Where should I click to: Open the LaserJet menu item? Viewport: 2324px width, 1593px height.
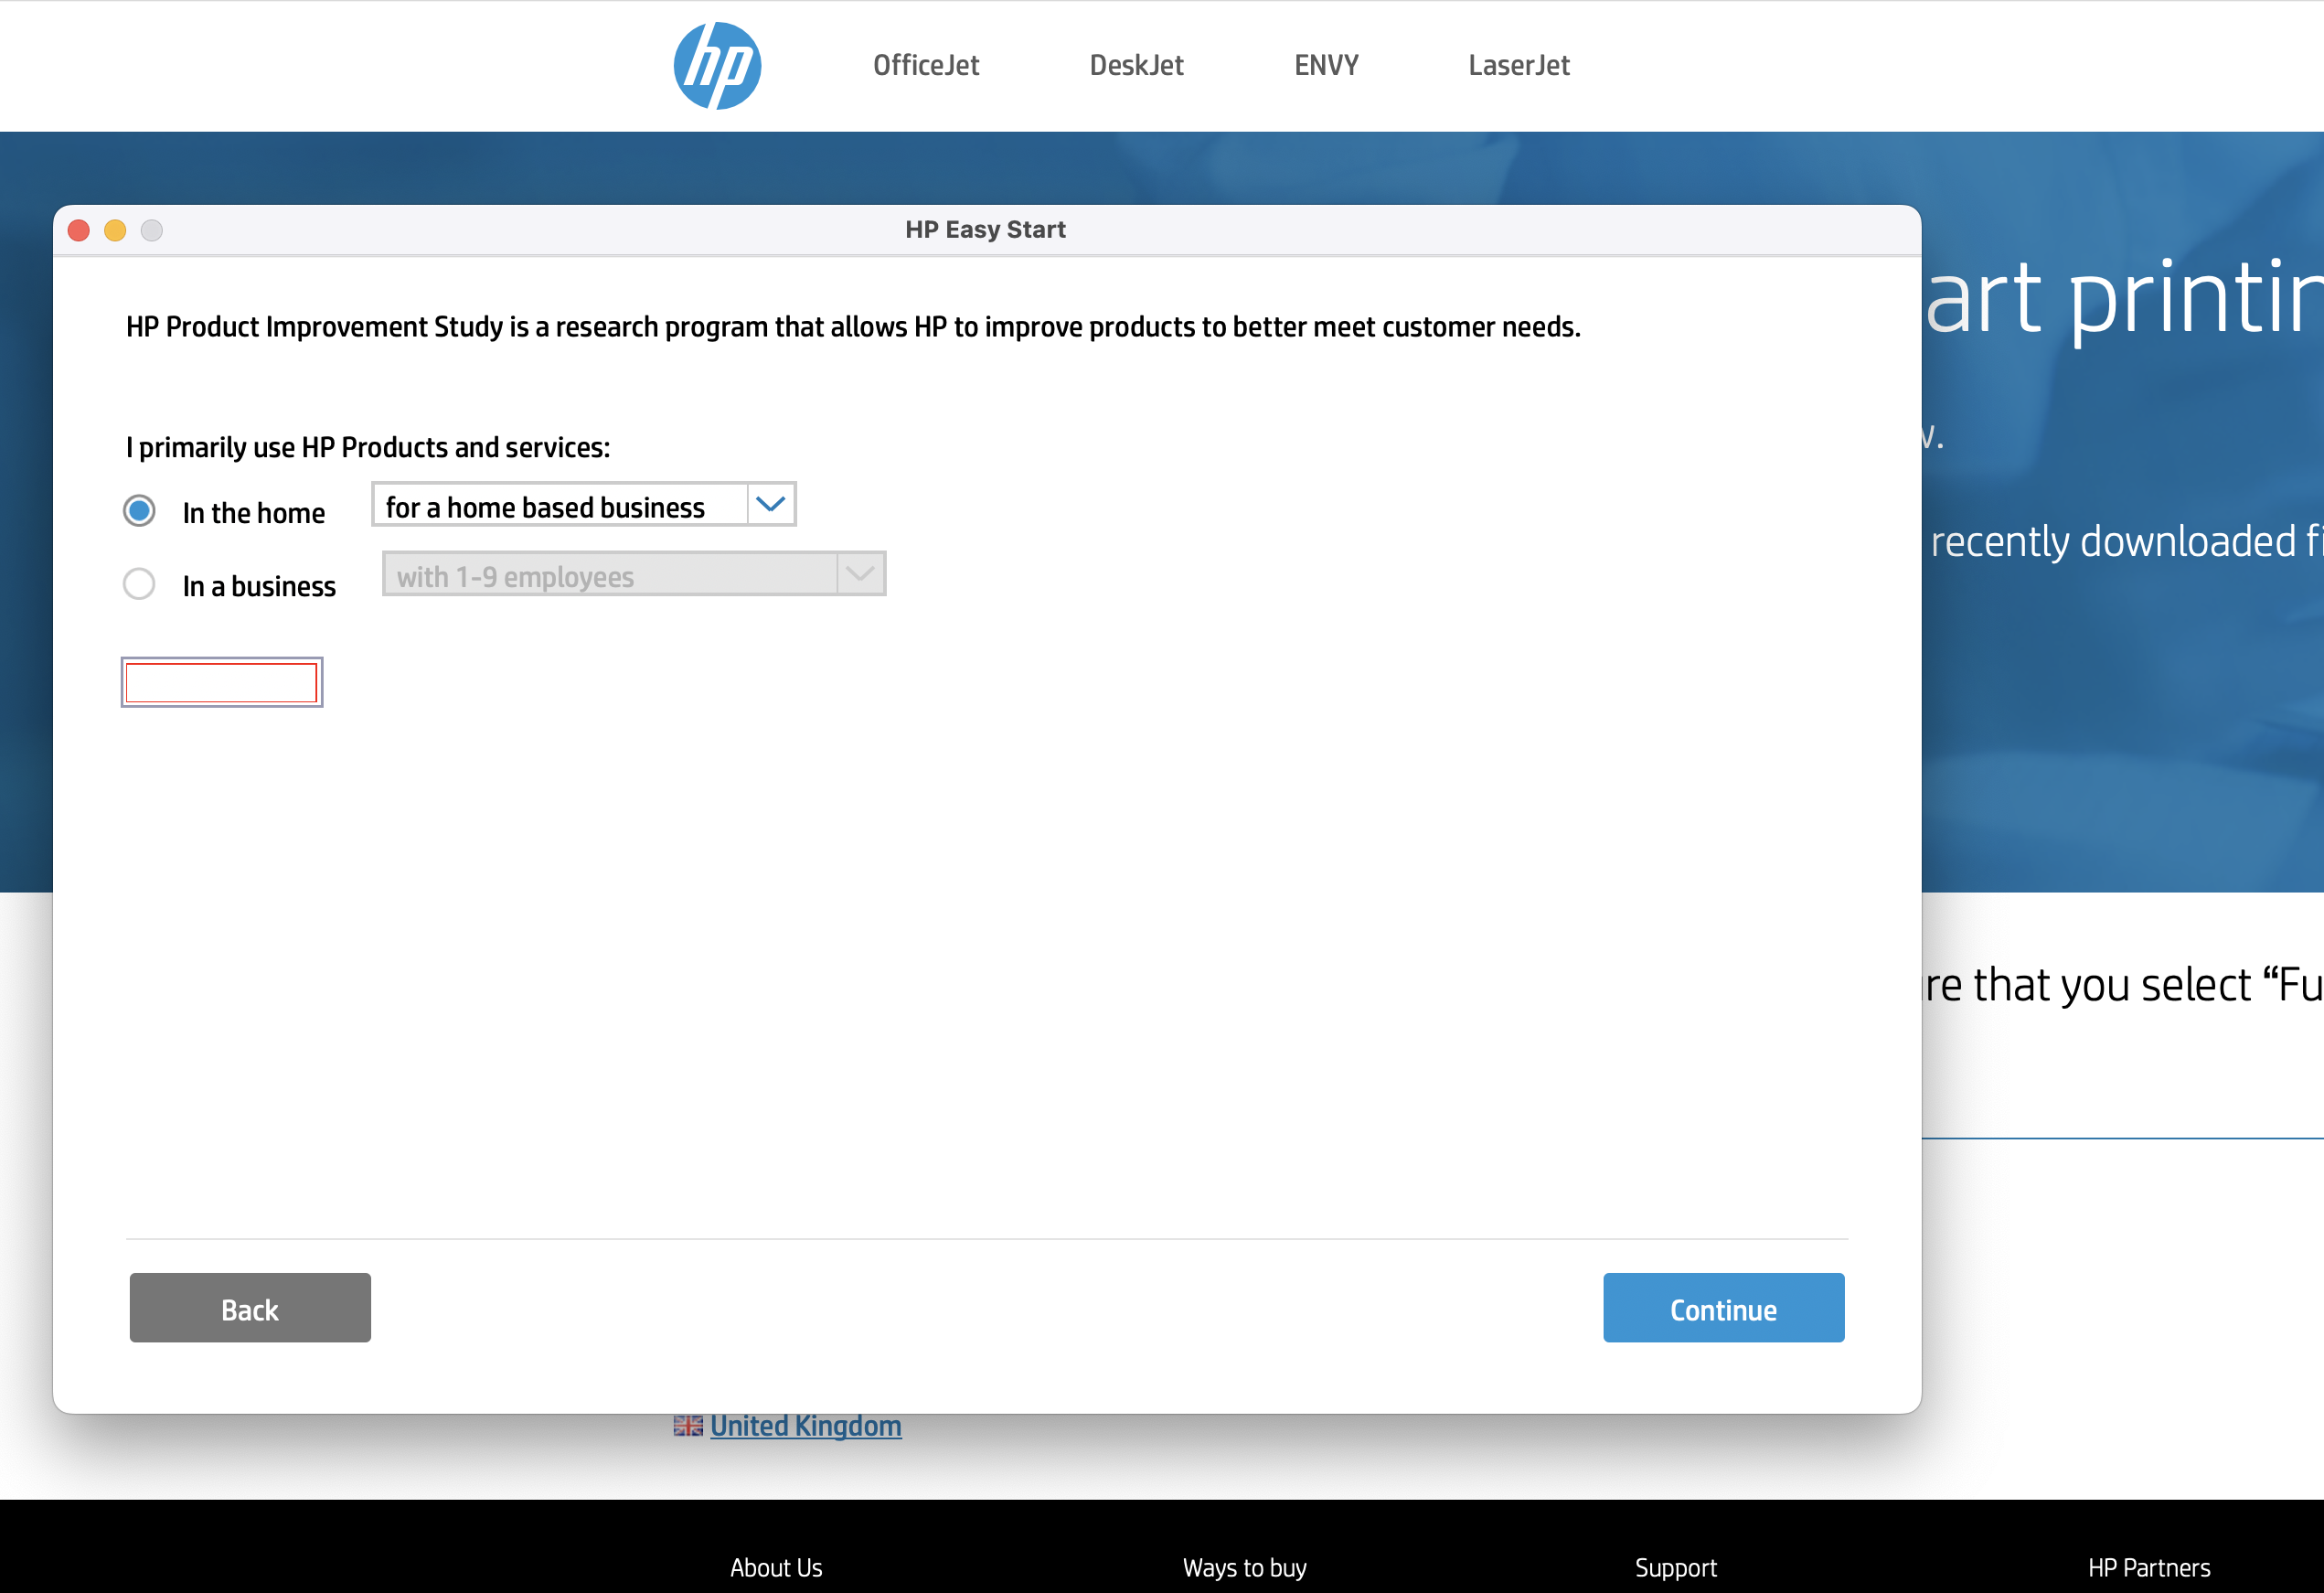(x=1518, y=66)
